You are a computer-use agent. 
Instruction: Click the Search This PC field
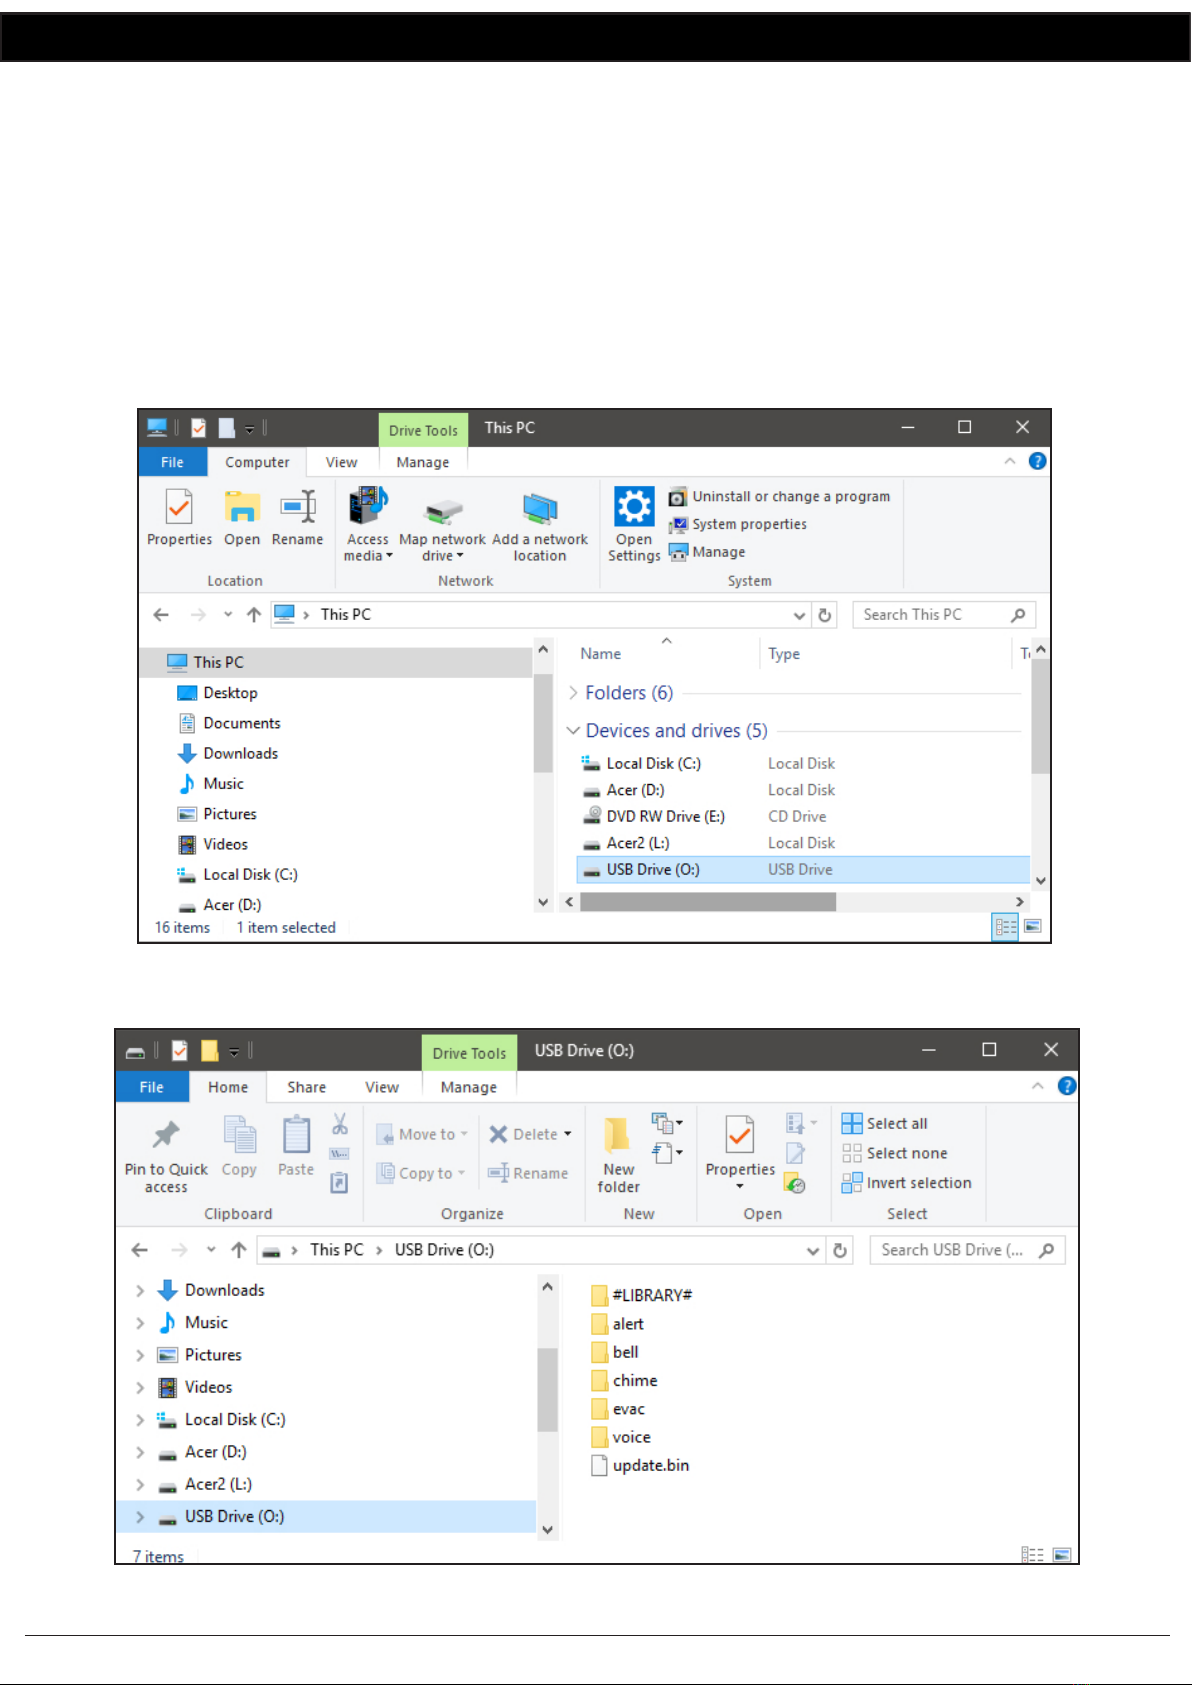(944, 615)
